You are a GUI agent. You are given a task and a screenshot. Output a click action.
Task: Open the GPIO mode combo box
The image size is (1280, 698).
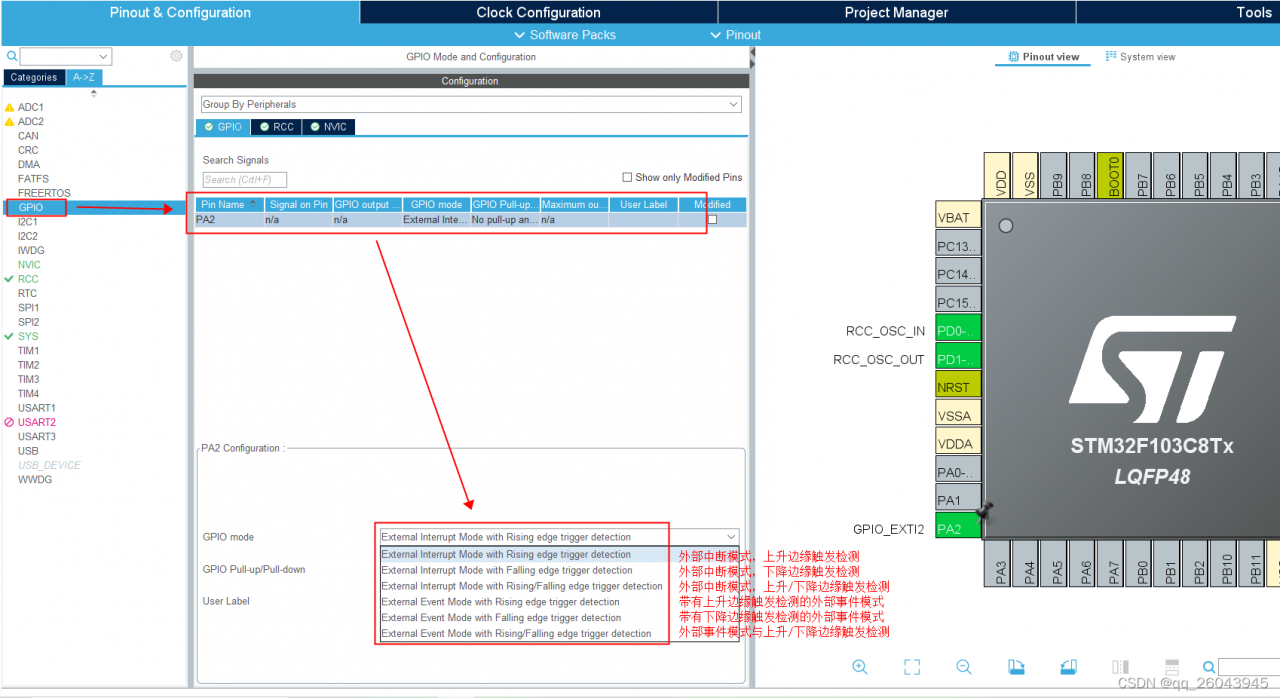[558, 537]
